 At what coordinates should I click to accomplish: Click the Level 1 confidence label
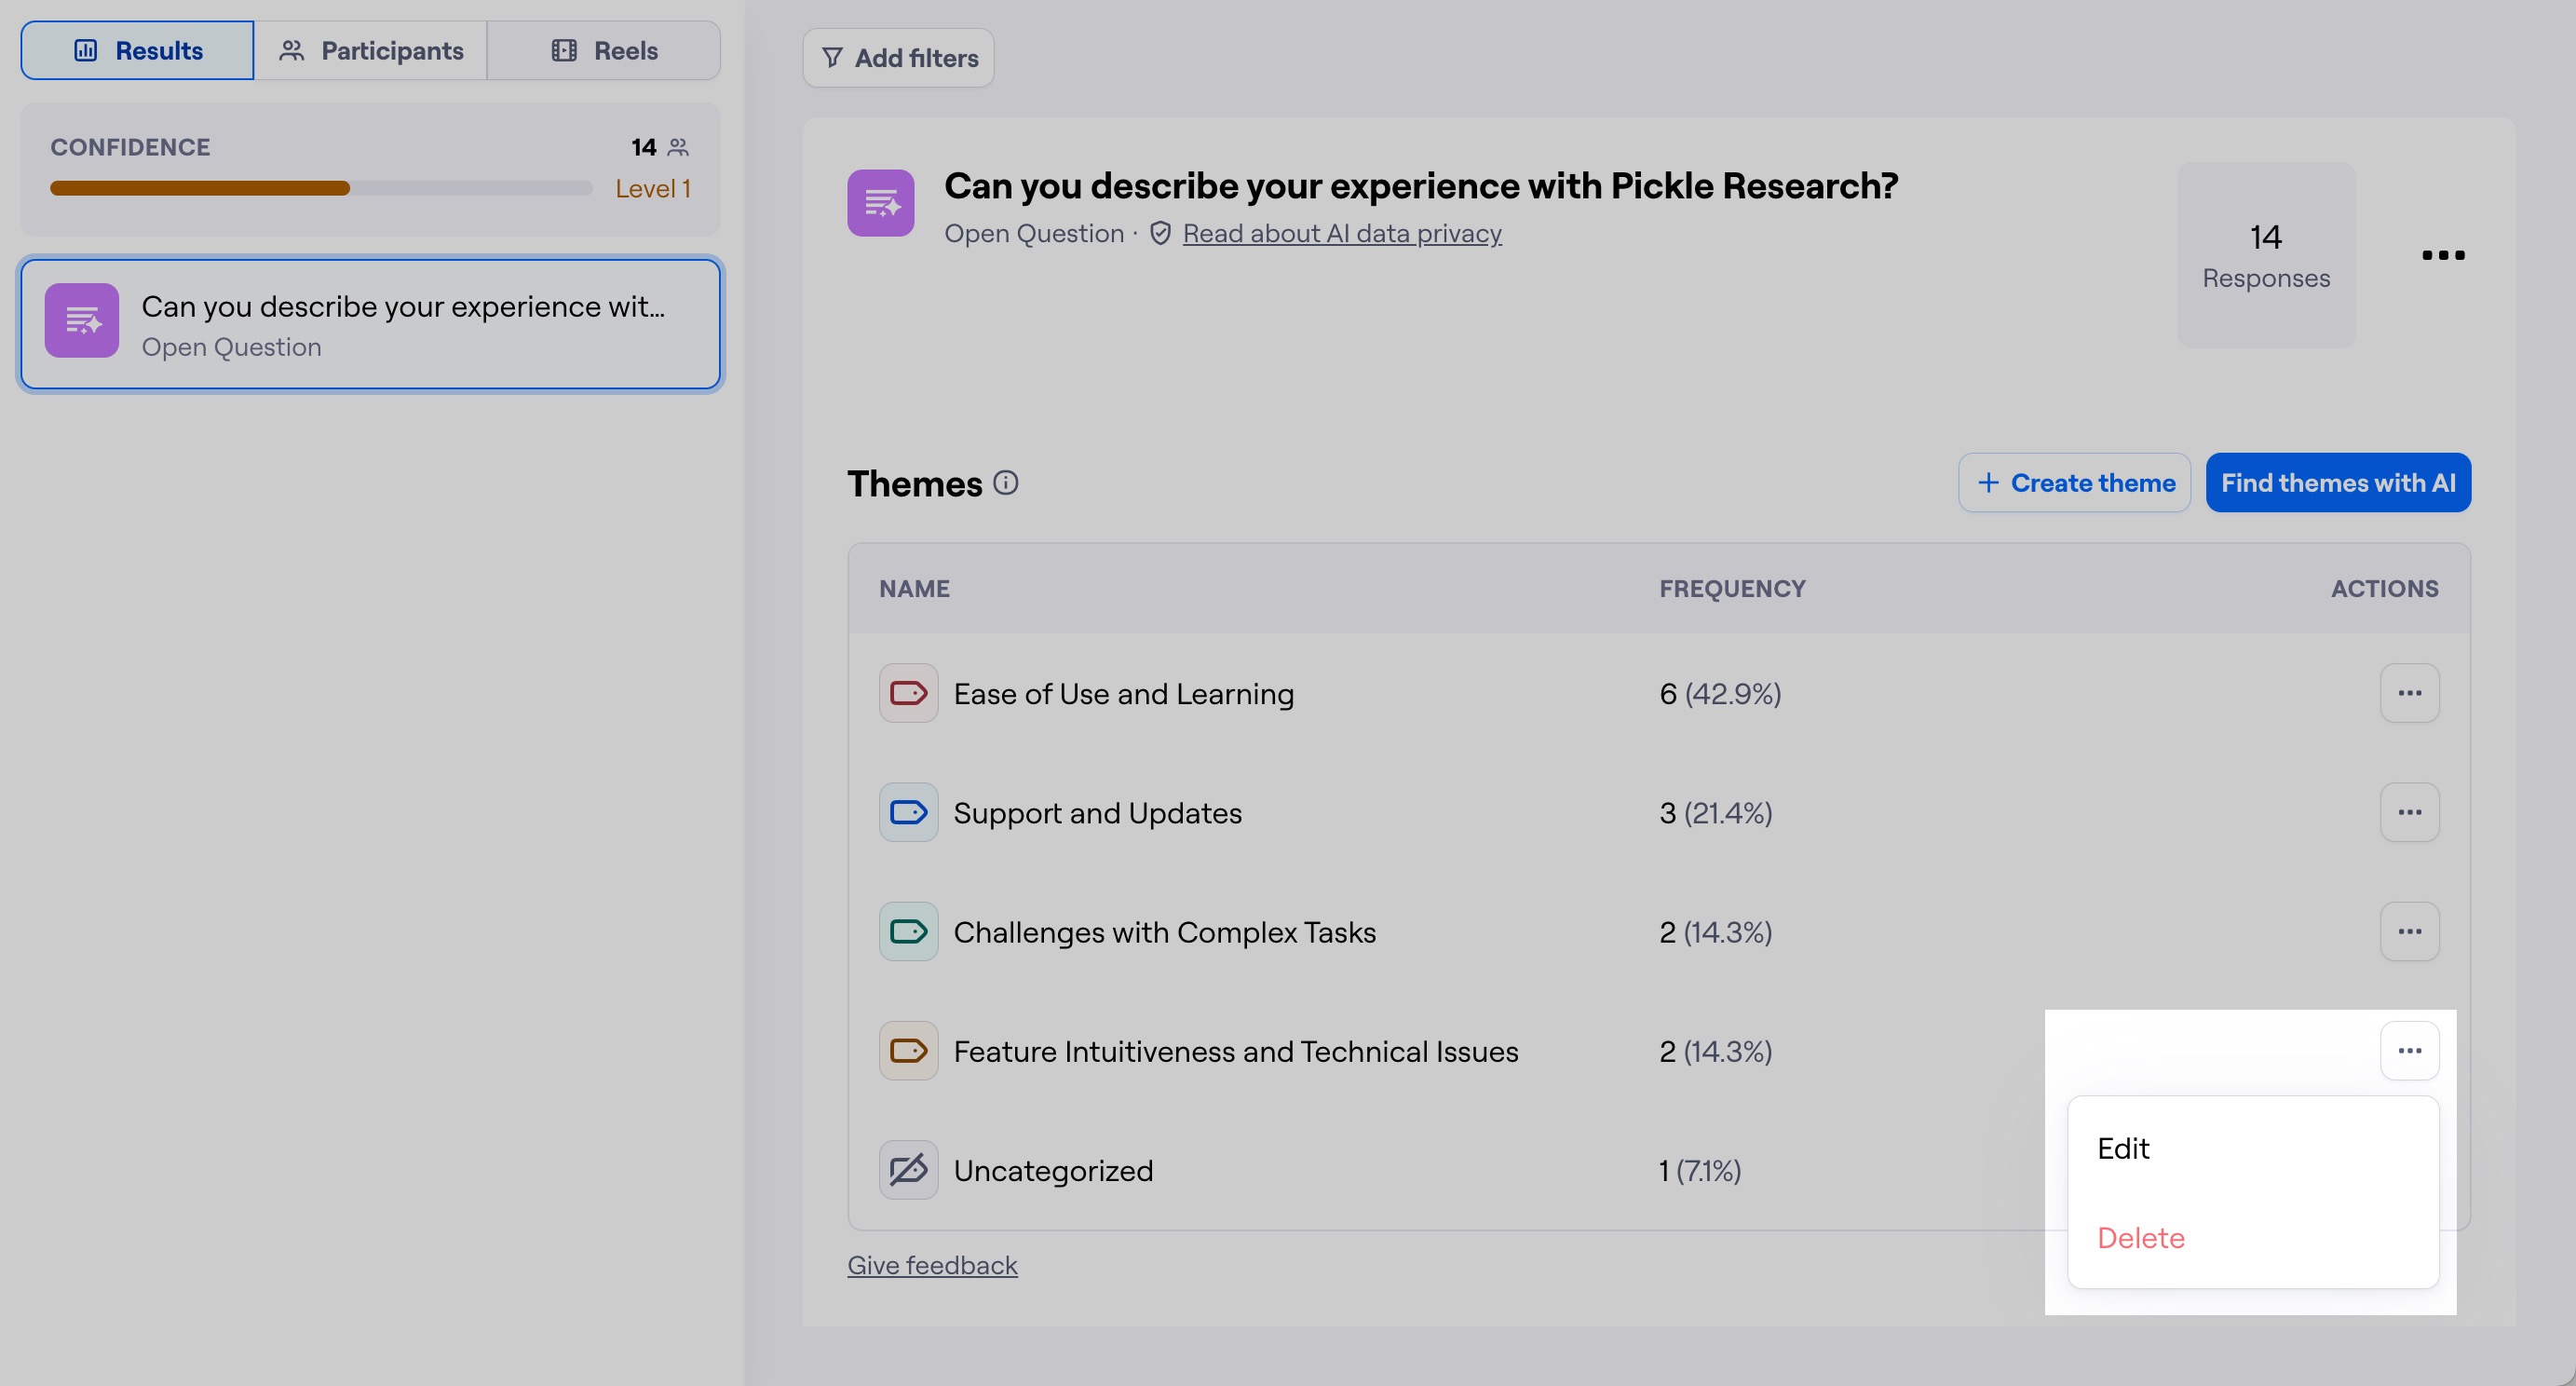tap(653, 188)
